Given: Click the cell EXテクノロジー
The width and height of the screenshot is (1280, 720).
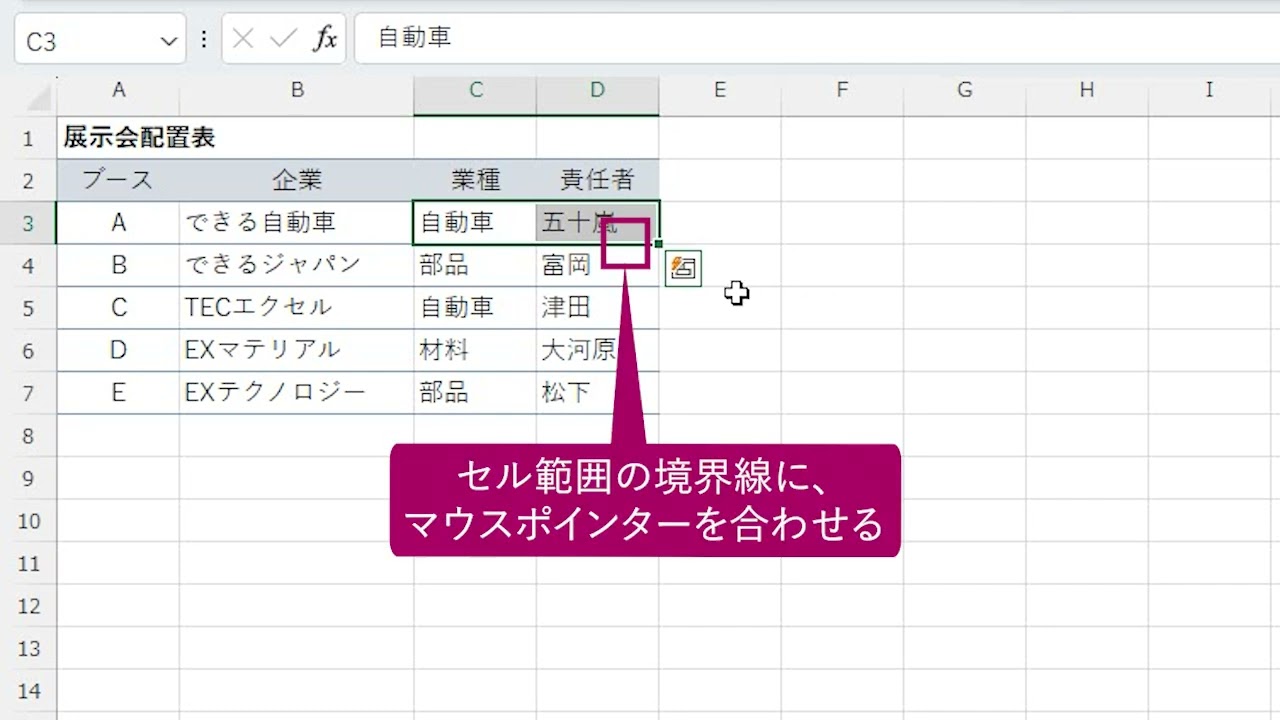Looking at the screenshot, I should (x=297, y=393).
